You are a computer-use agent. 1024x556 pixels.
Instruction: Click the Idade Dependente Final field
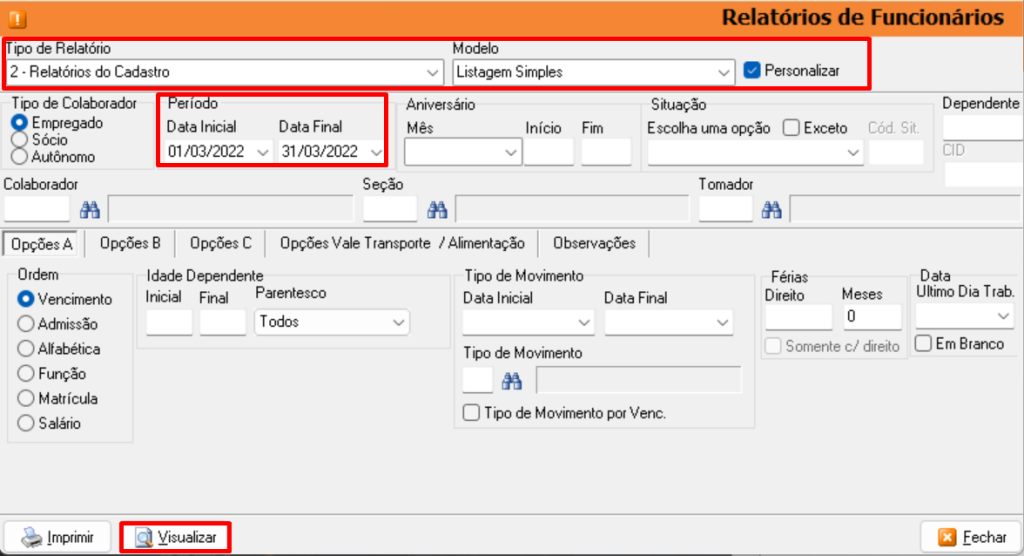[223, 322]
